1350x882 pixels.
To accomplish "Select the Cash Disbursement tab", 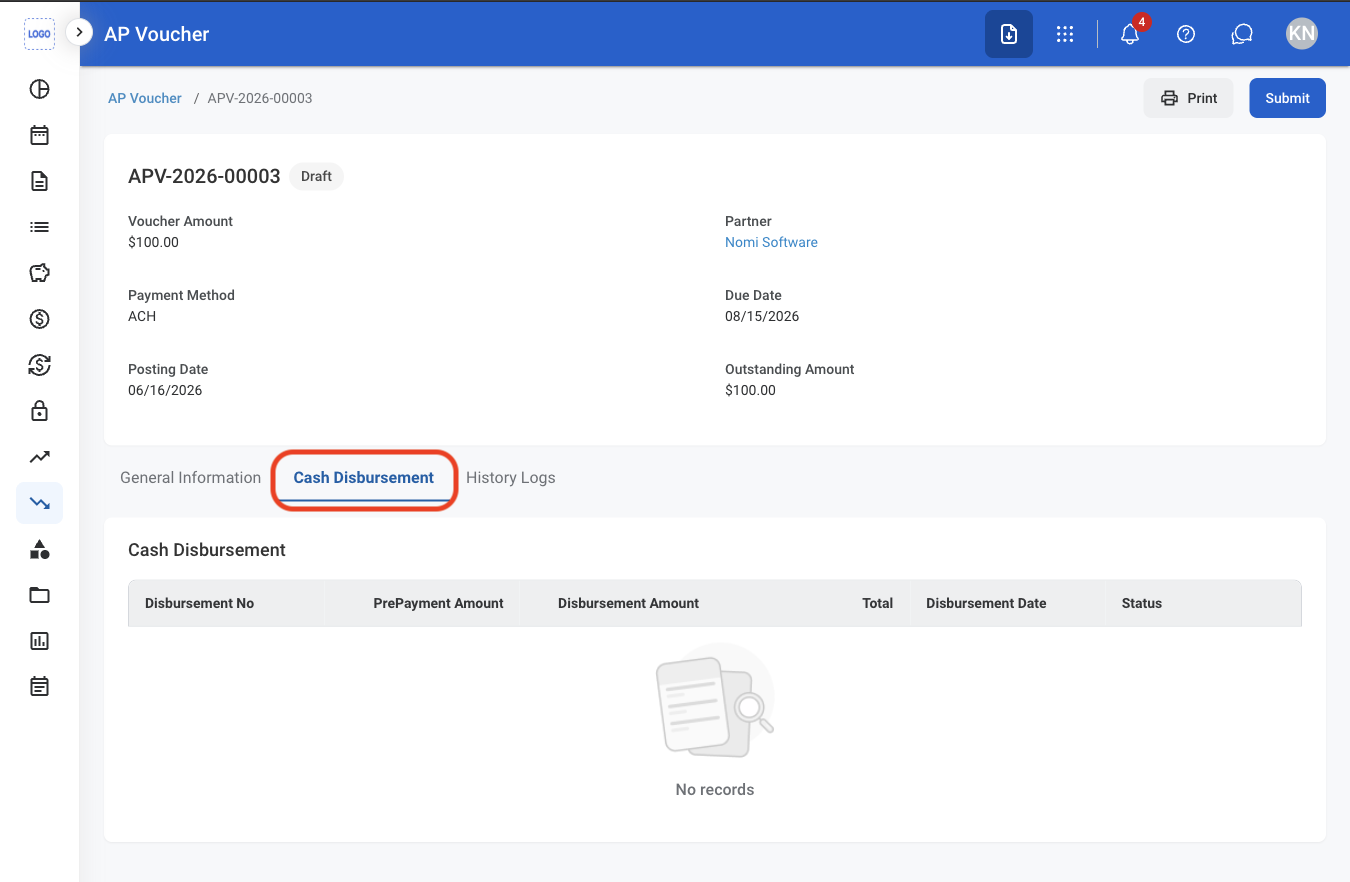I will [364, 478].
